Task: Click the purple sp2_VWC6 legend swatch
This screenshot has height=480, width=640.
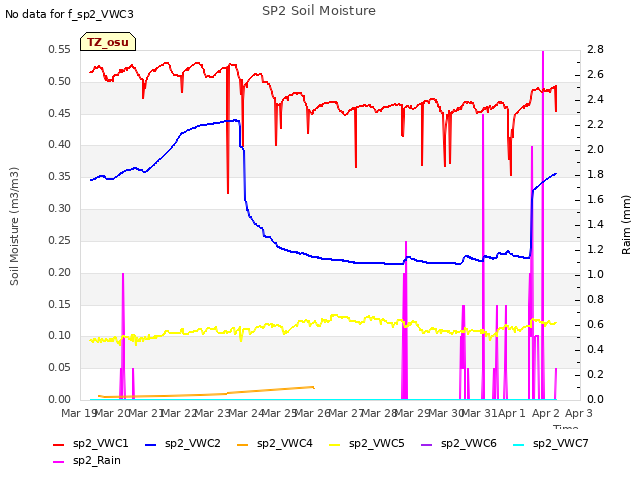Action: [427, 444]
